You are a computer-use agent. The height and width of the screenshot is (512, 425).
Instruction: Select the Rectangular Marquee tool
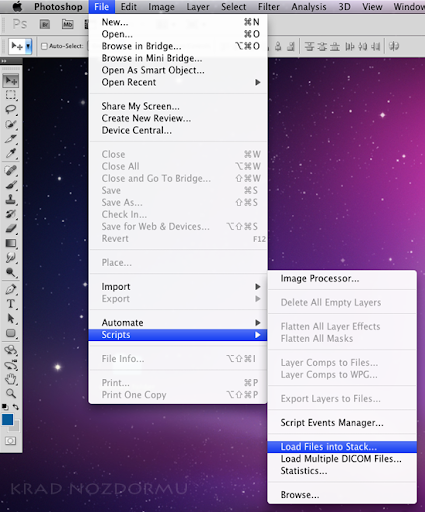11,95
